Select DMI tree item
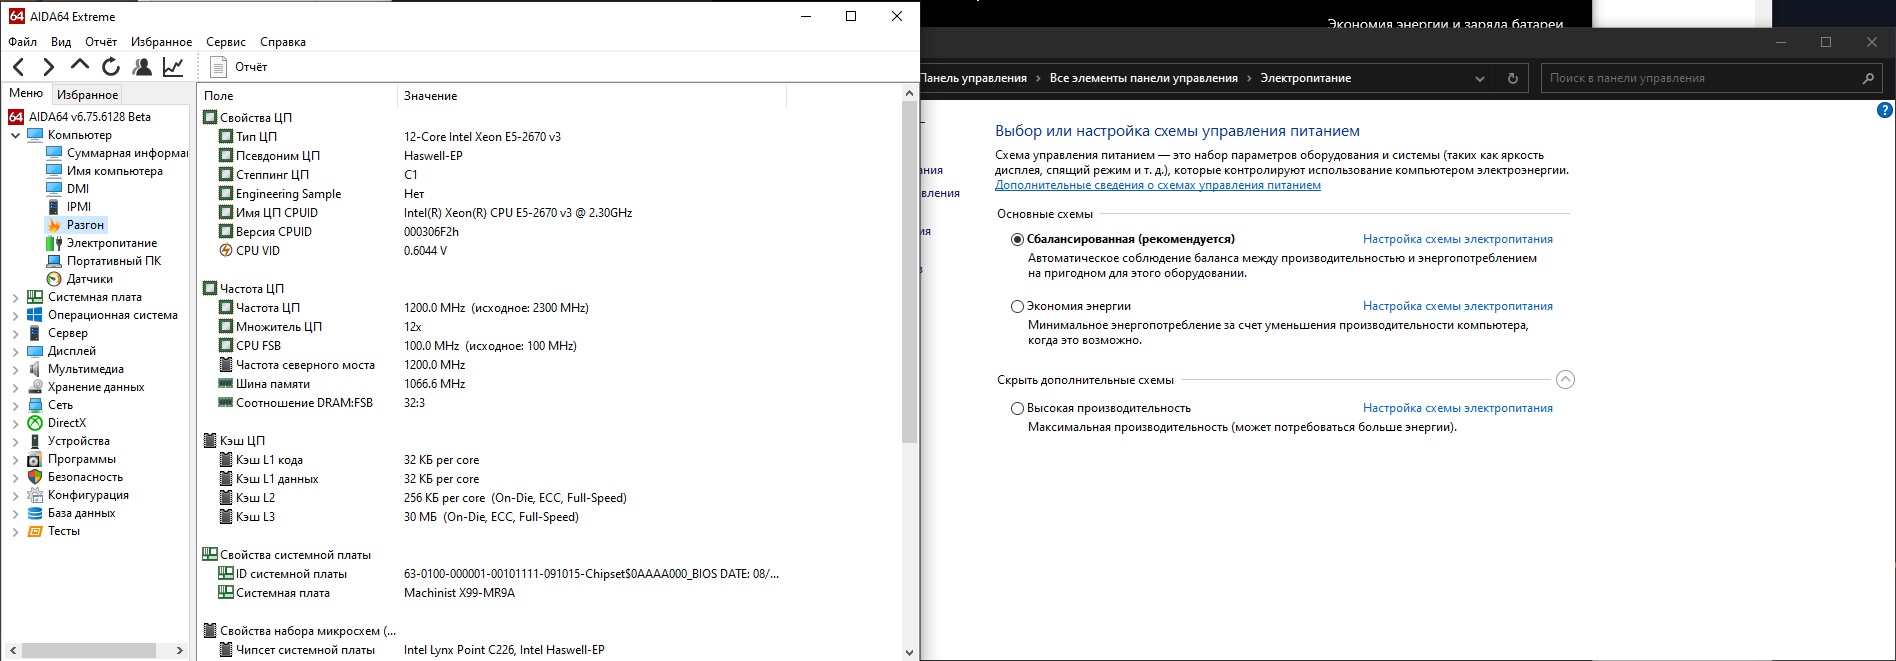This screenshot has height=661, width=1896. pos(68,189)
